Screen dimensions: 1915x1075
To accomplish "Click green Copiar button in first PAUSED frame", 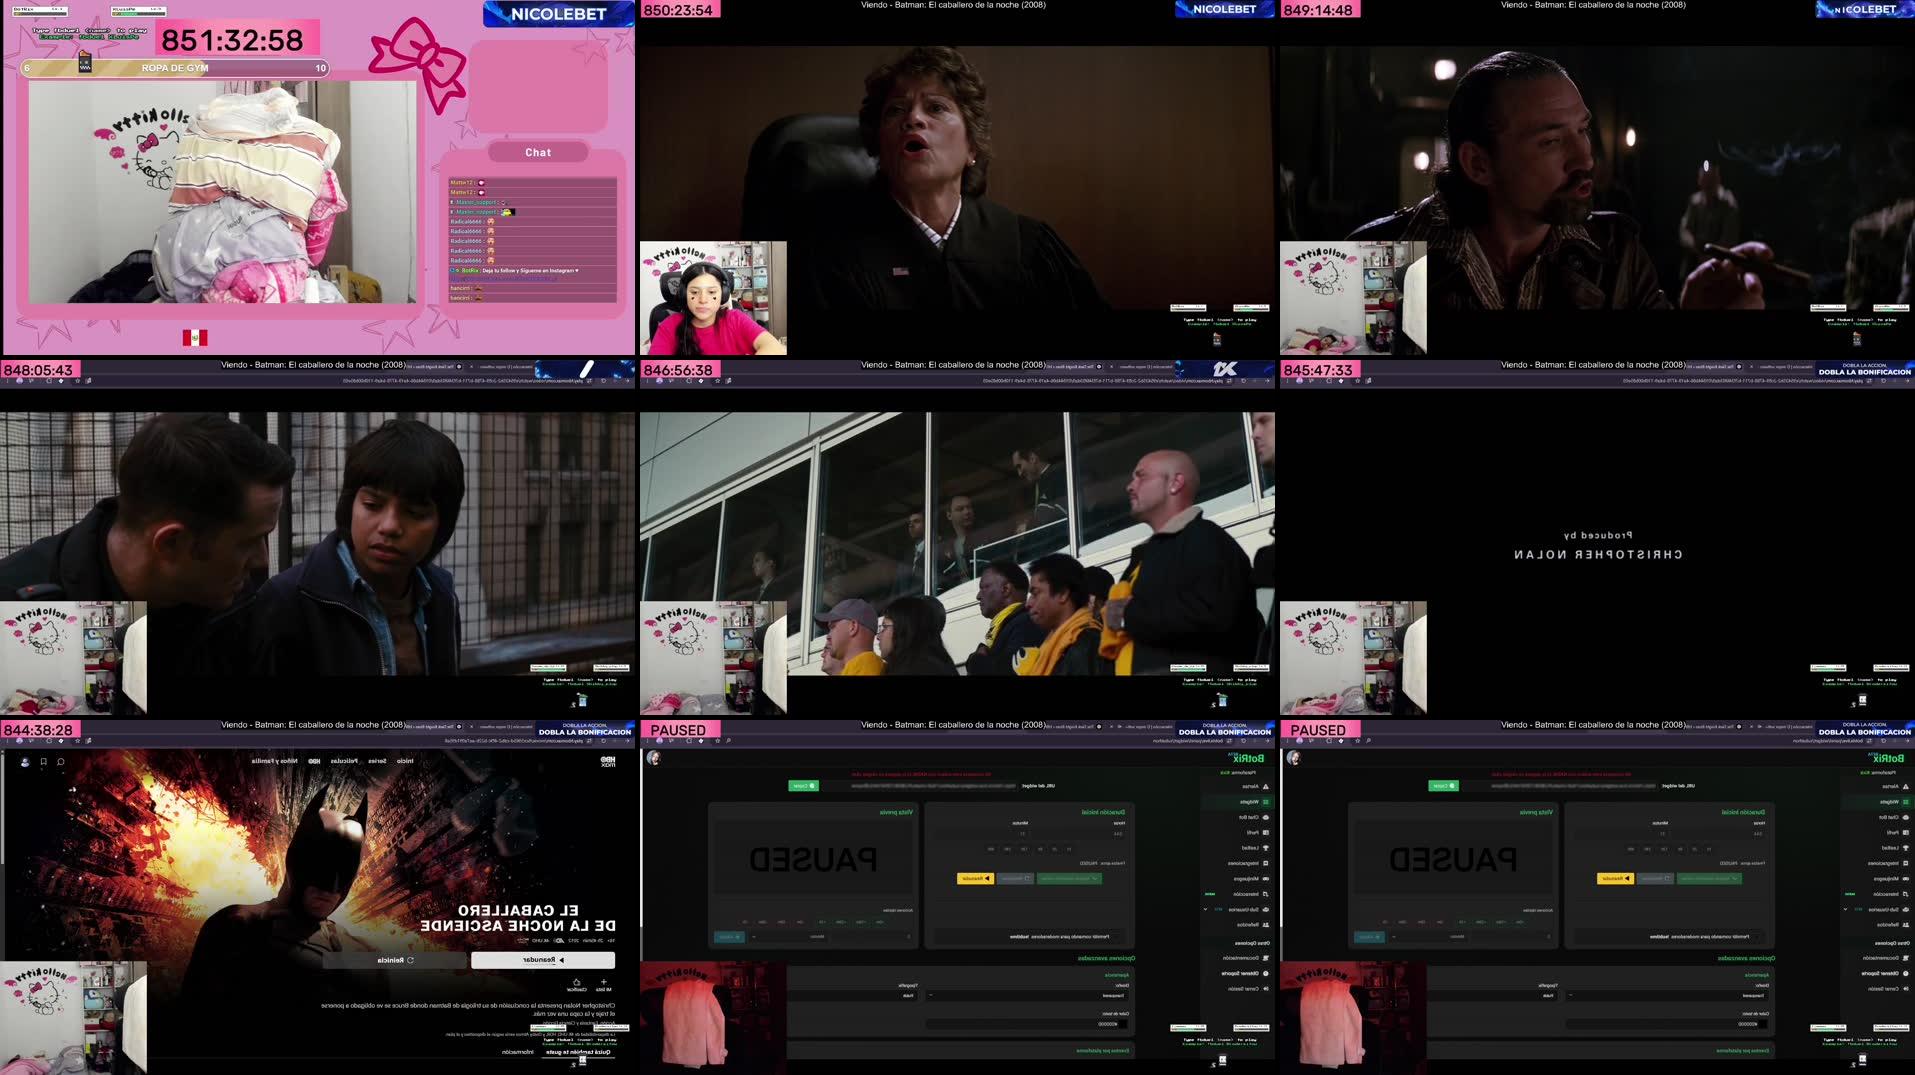I will pyautogui.click(x=803, y=786).
